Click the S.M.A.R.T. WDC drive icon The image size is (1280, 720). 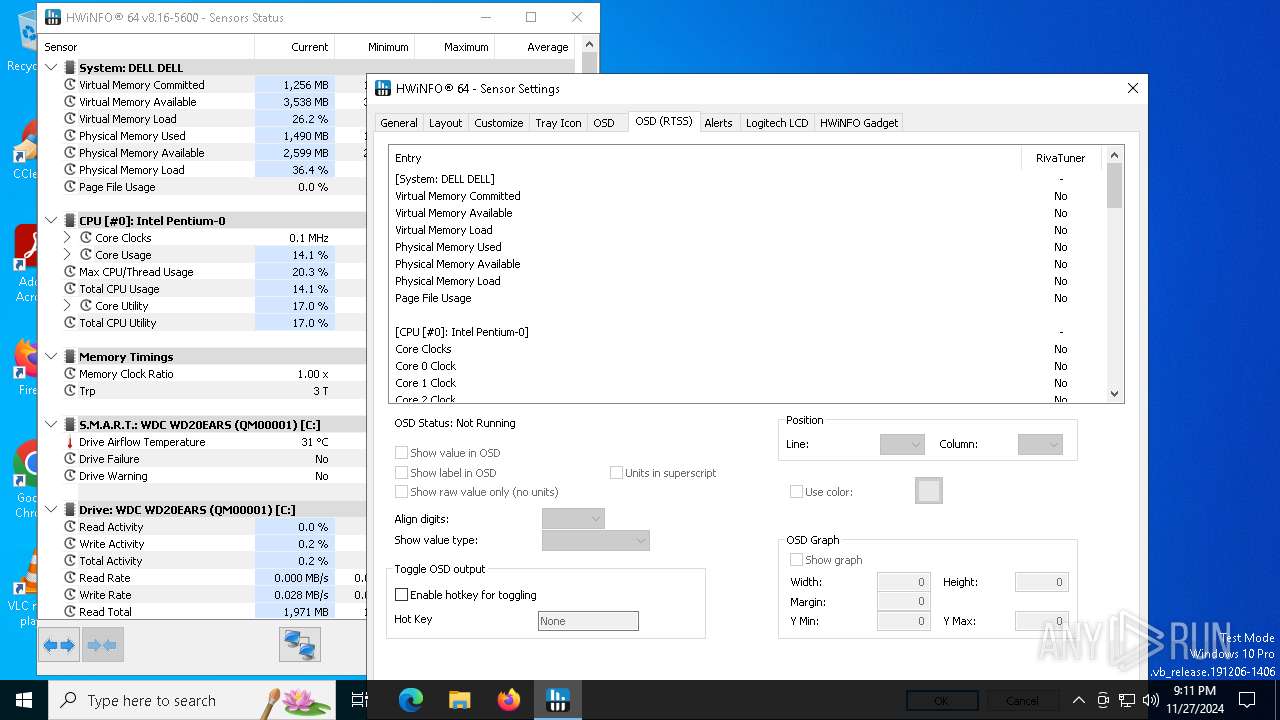pos(70,425)
